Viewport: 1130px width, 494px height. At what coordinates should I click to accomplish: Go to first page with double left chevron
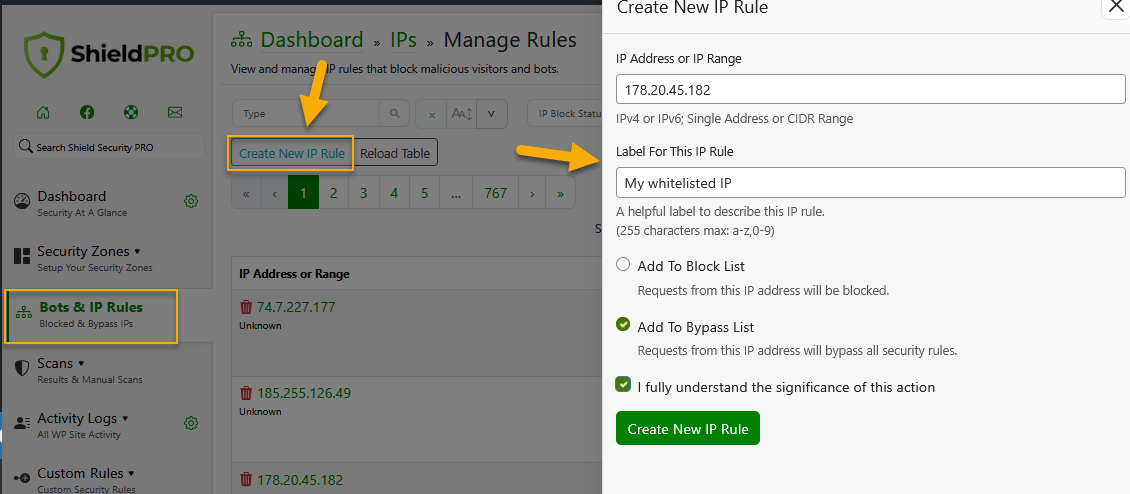click(246, 193)
